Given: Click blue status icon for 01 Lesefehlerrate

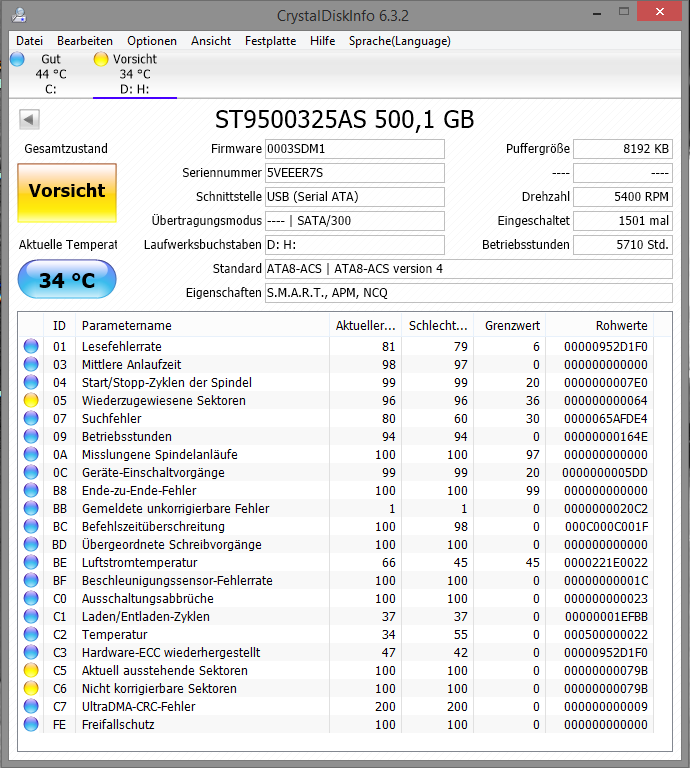Looking at the screenshot, I should tap(31, 346).
